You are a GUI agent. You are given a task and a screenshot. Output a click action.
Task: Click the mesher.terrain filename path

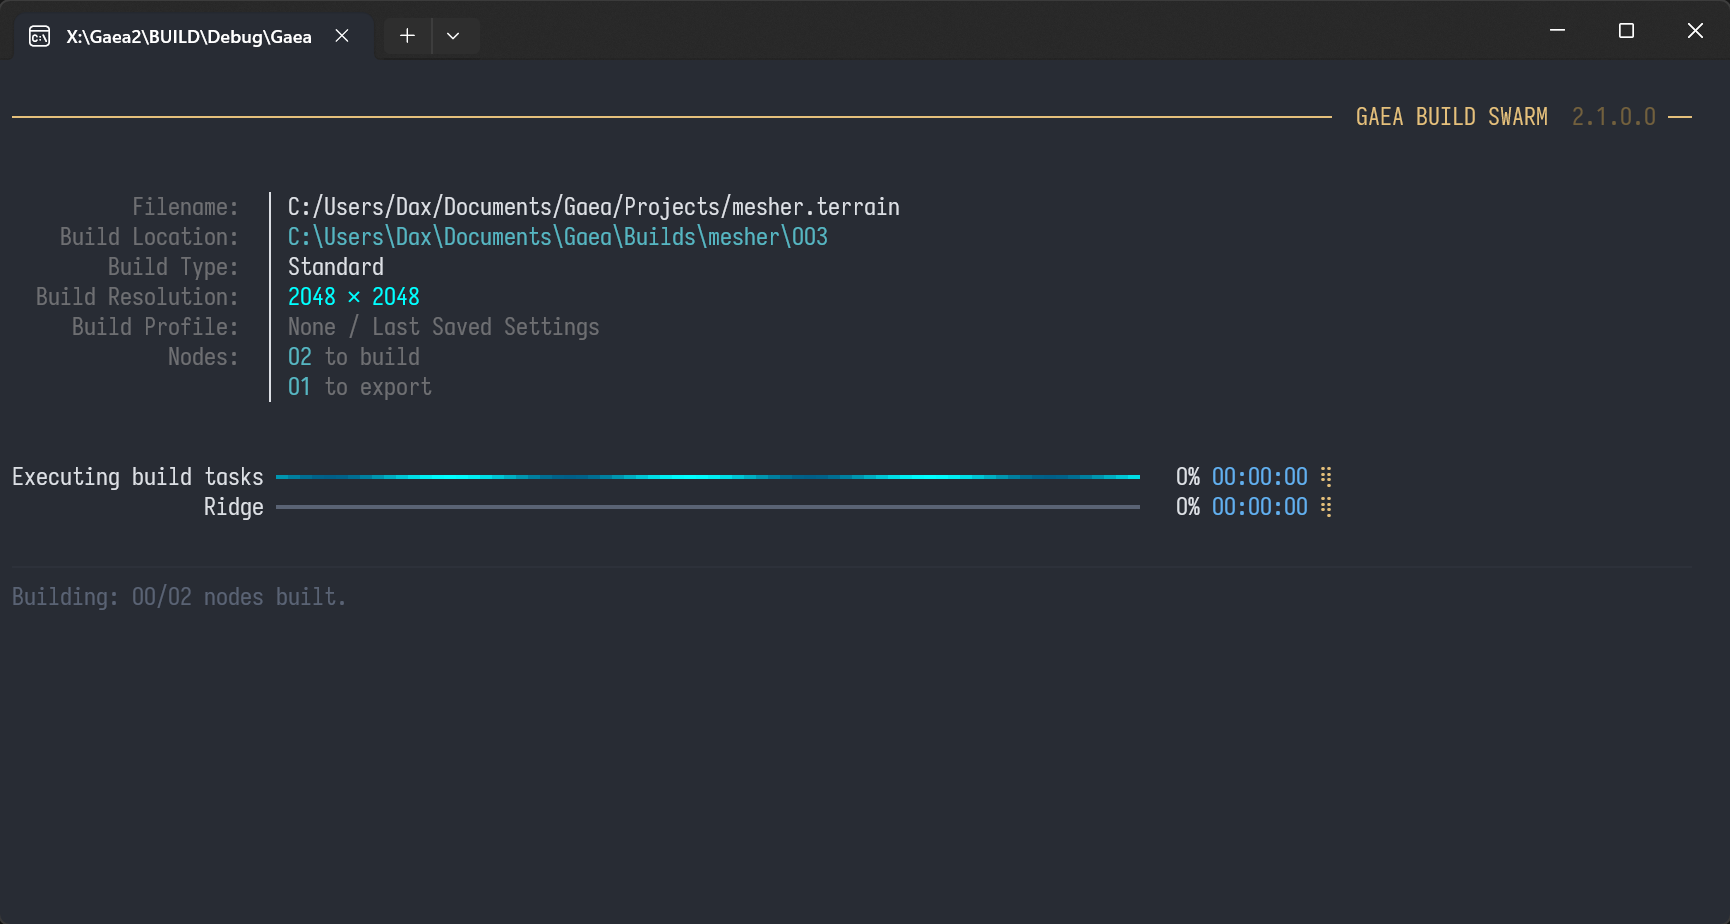pyautogui.click(x=593, y=207)
